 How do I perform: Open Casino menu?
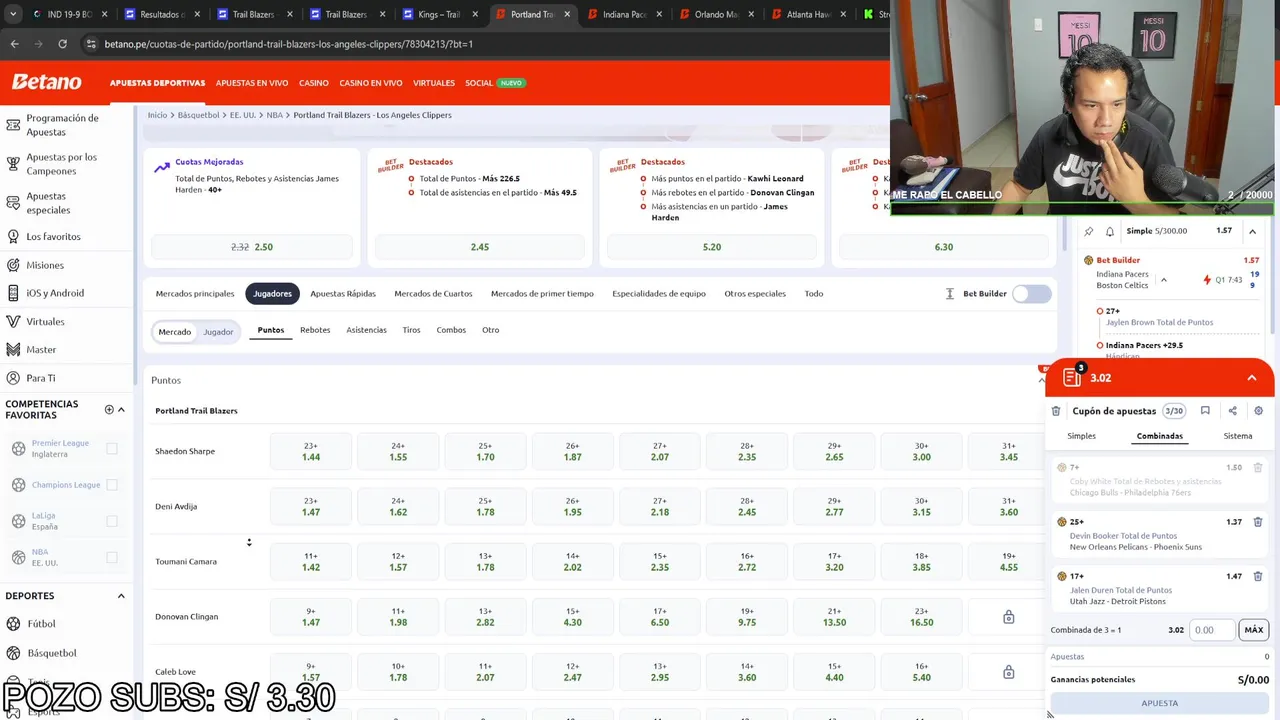(x=314, y=83)
